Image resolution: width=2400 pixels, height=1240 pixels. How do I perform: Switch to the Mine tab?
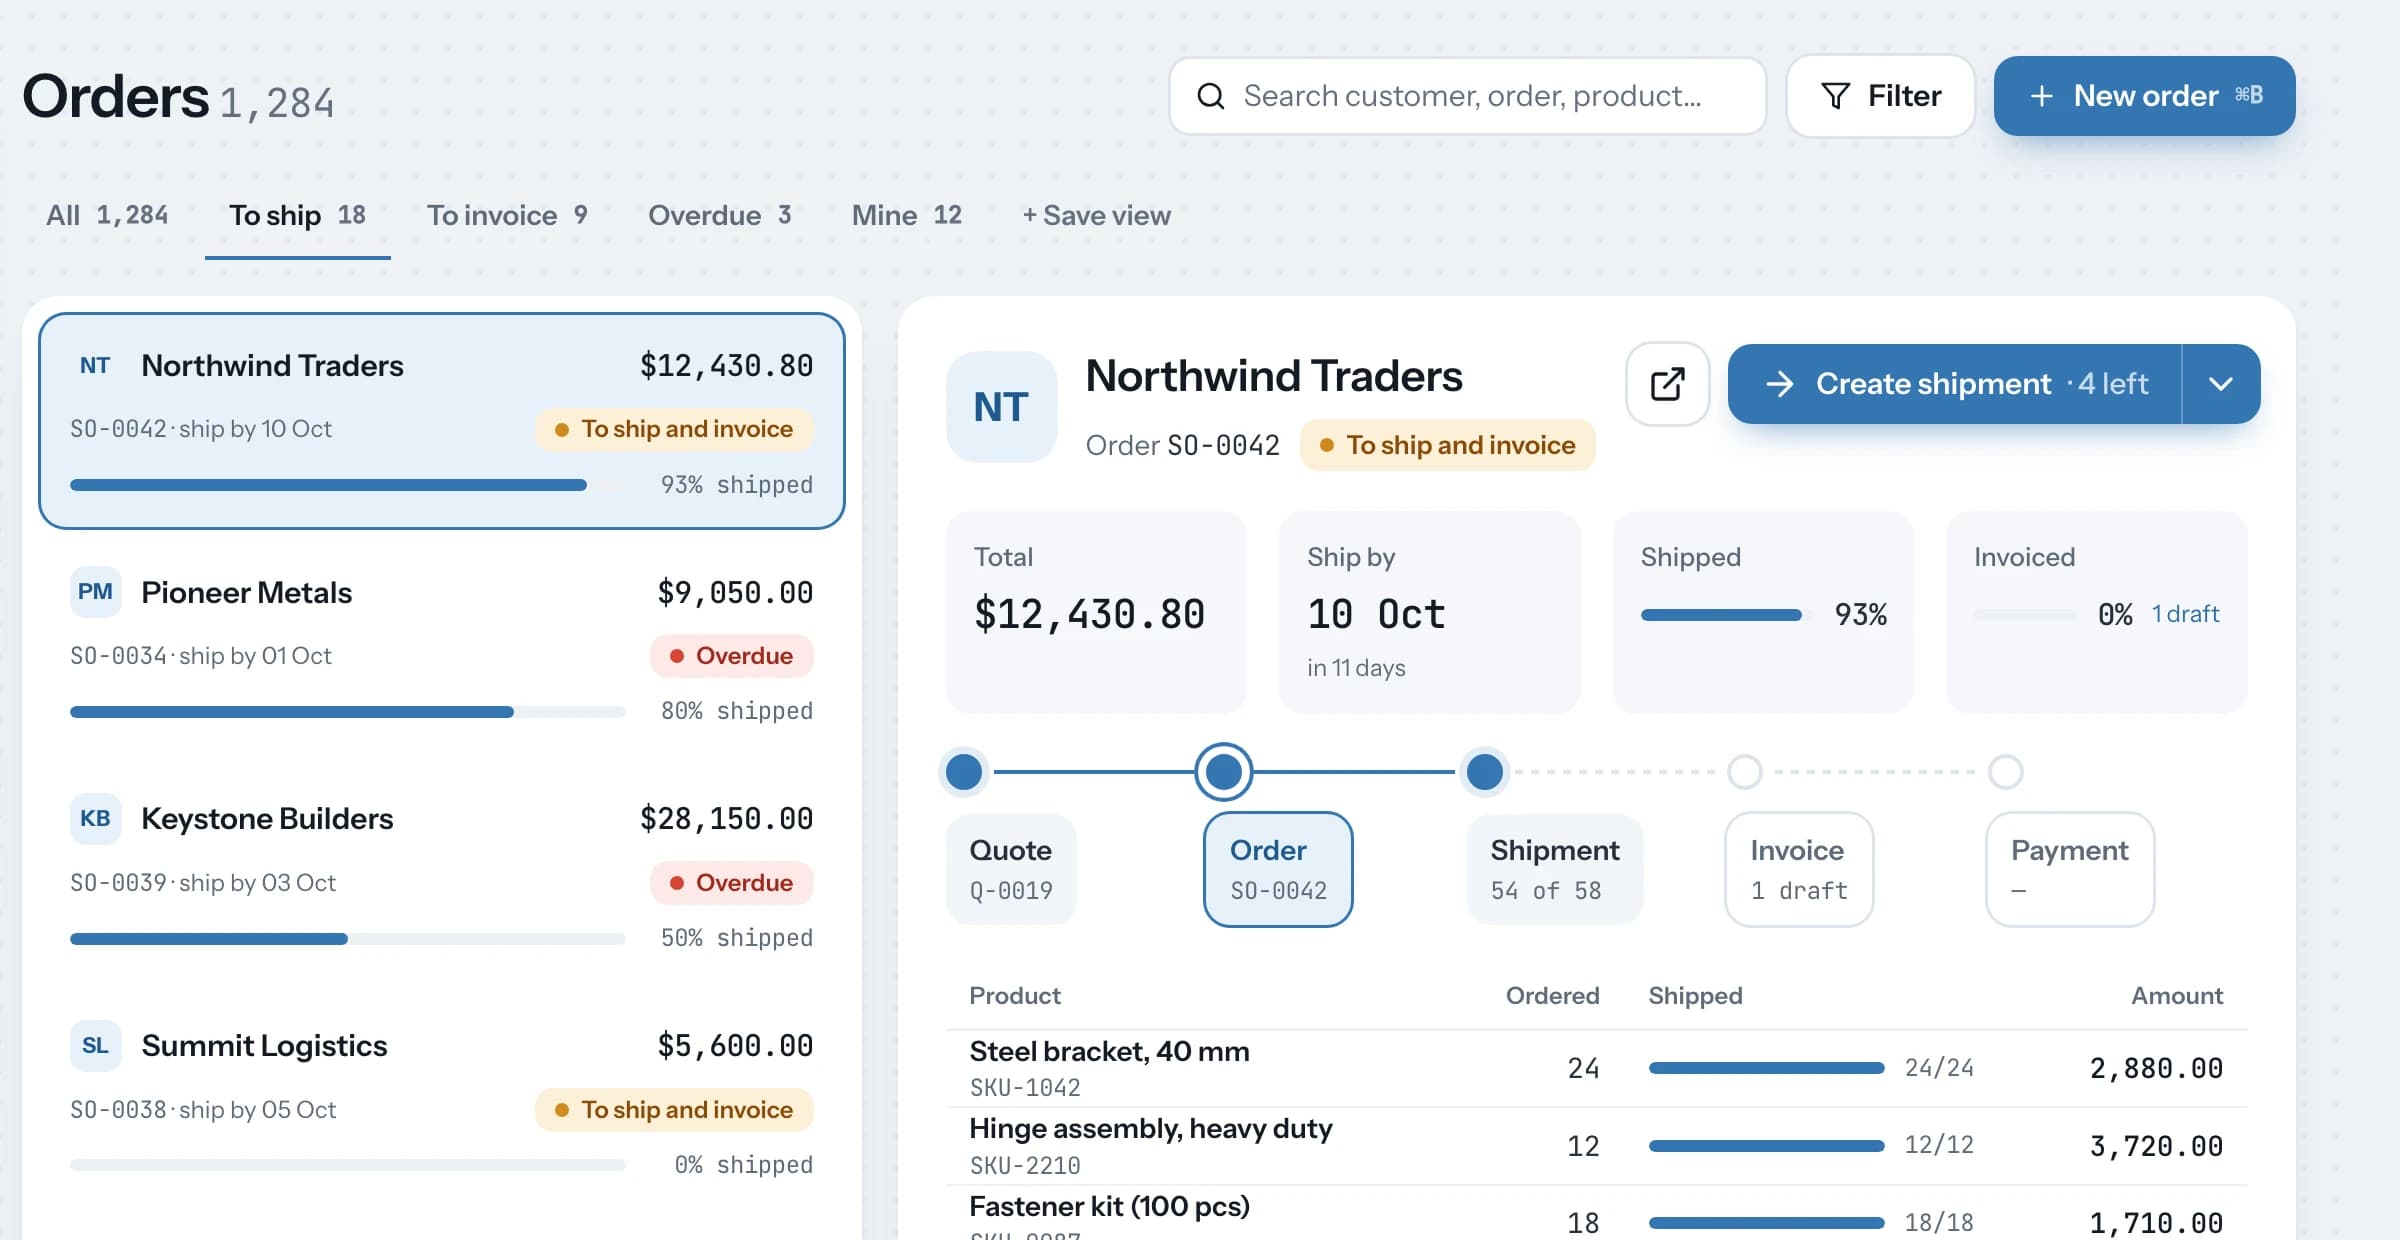coord(906,215)
